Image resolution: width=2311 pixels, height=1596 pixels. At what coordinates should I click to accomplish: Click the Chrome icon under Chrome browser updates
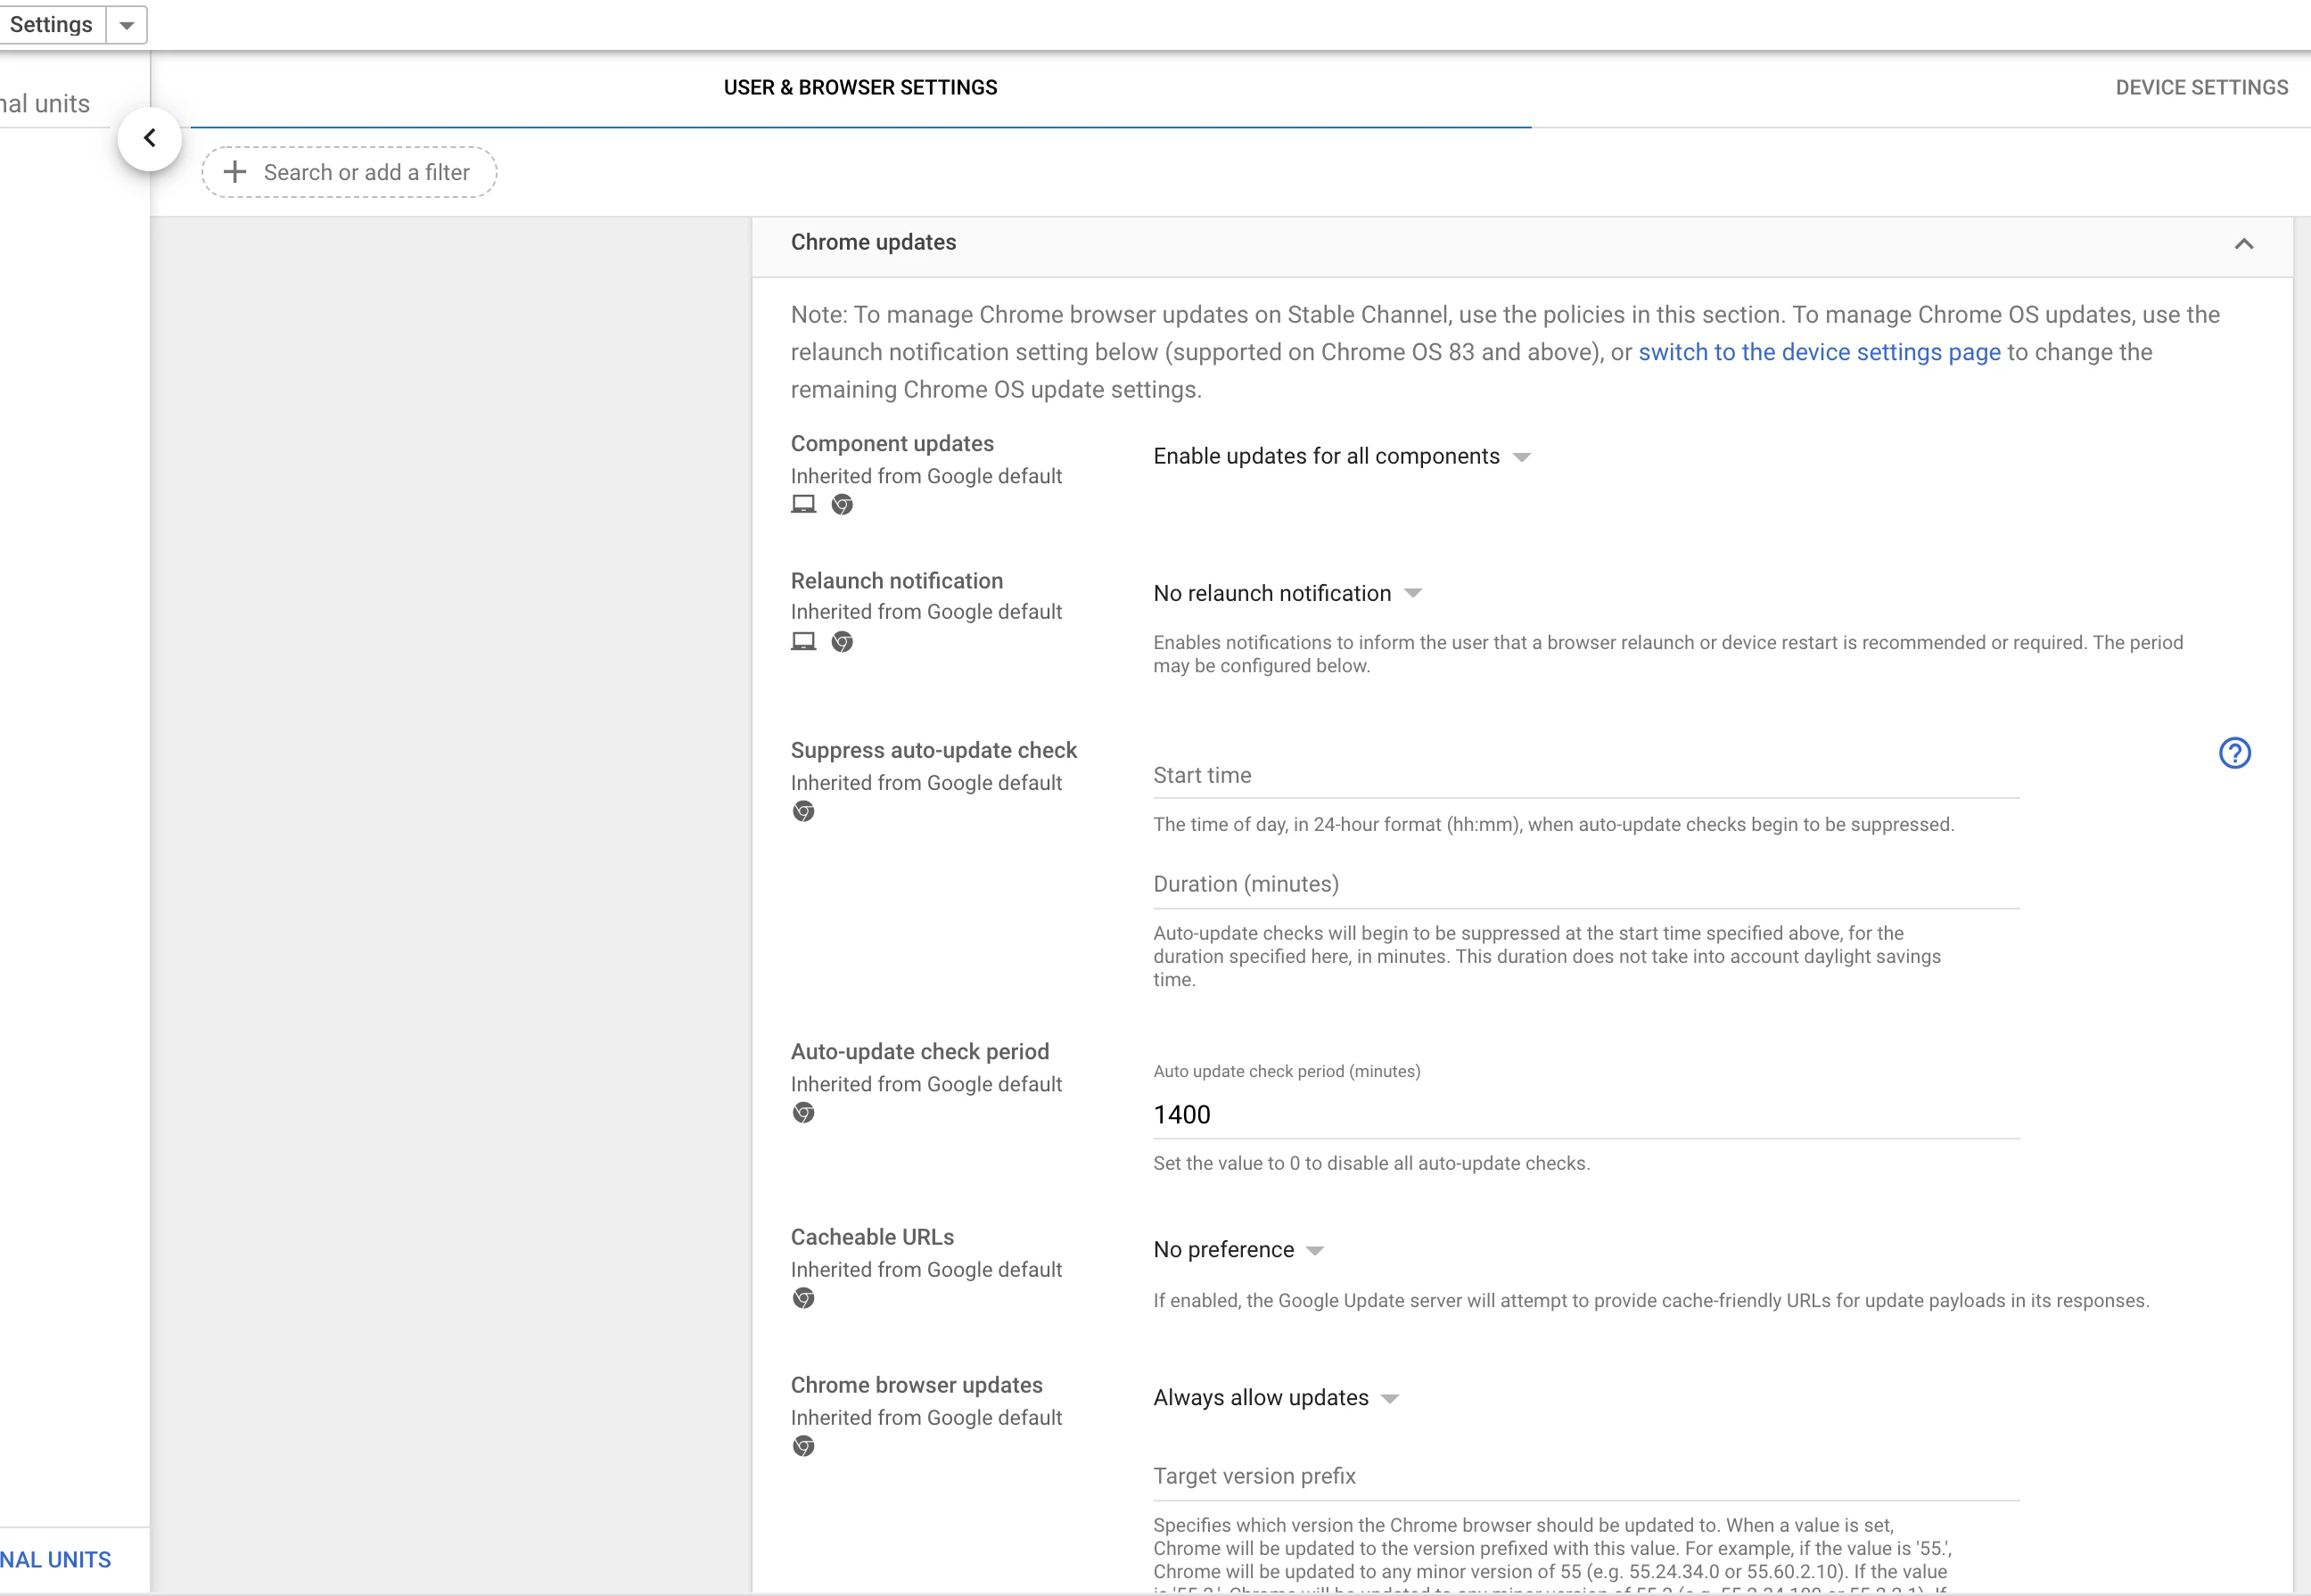point(803,1446)
